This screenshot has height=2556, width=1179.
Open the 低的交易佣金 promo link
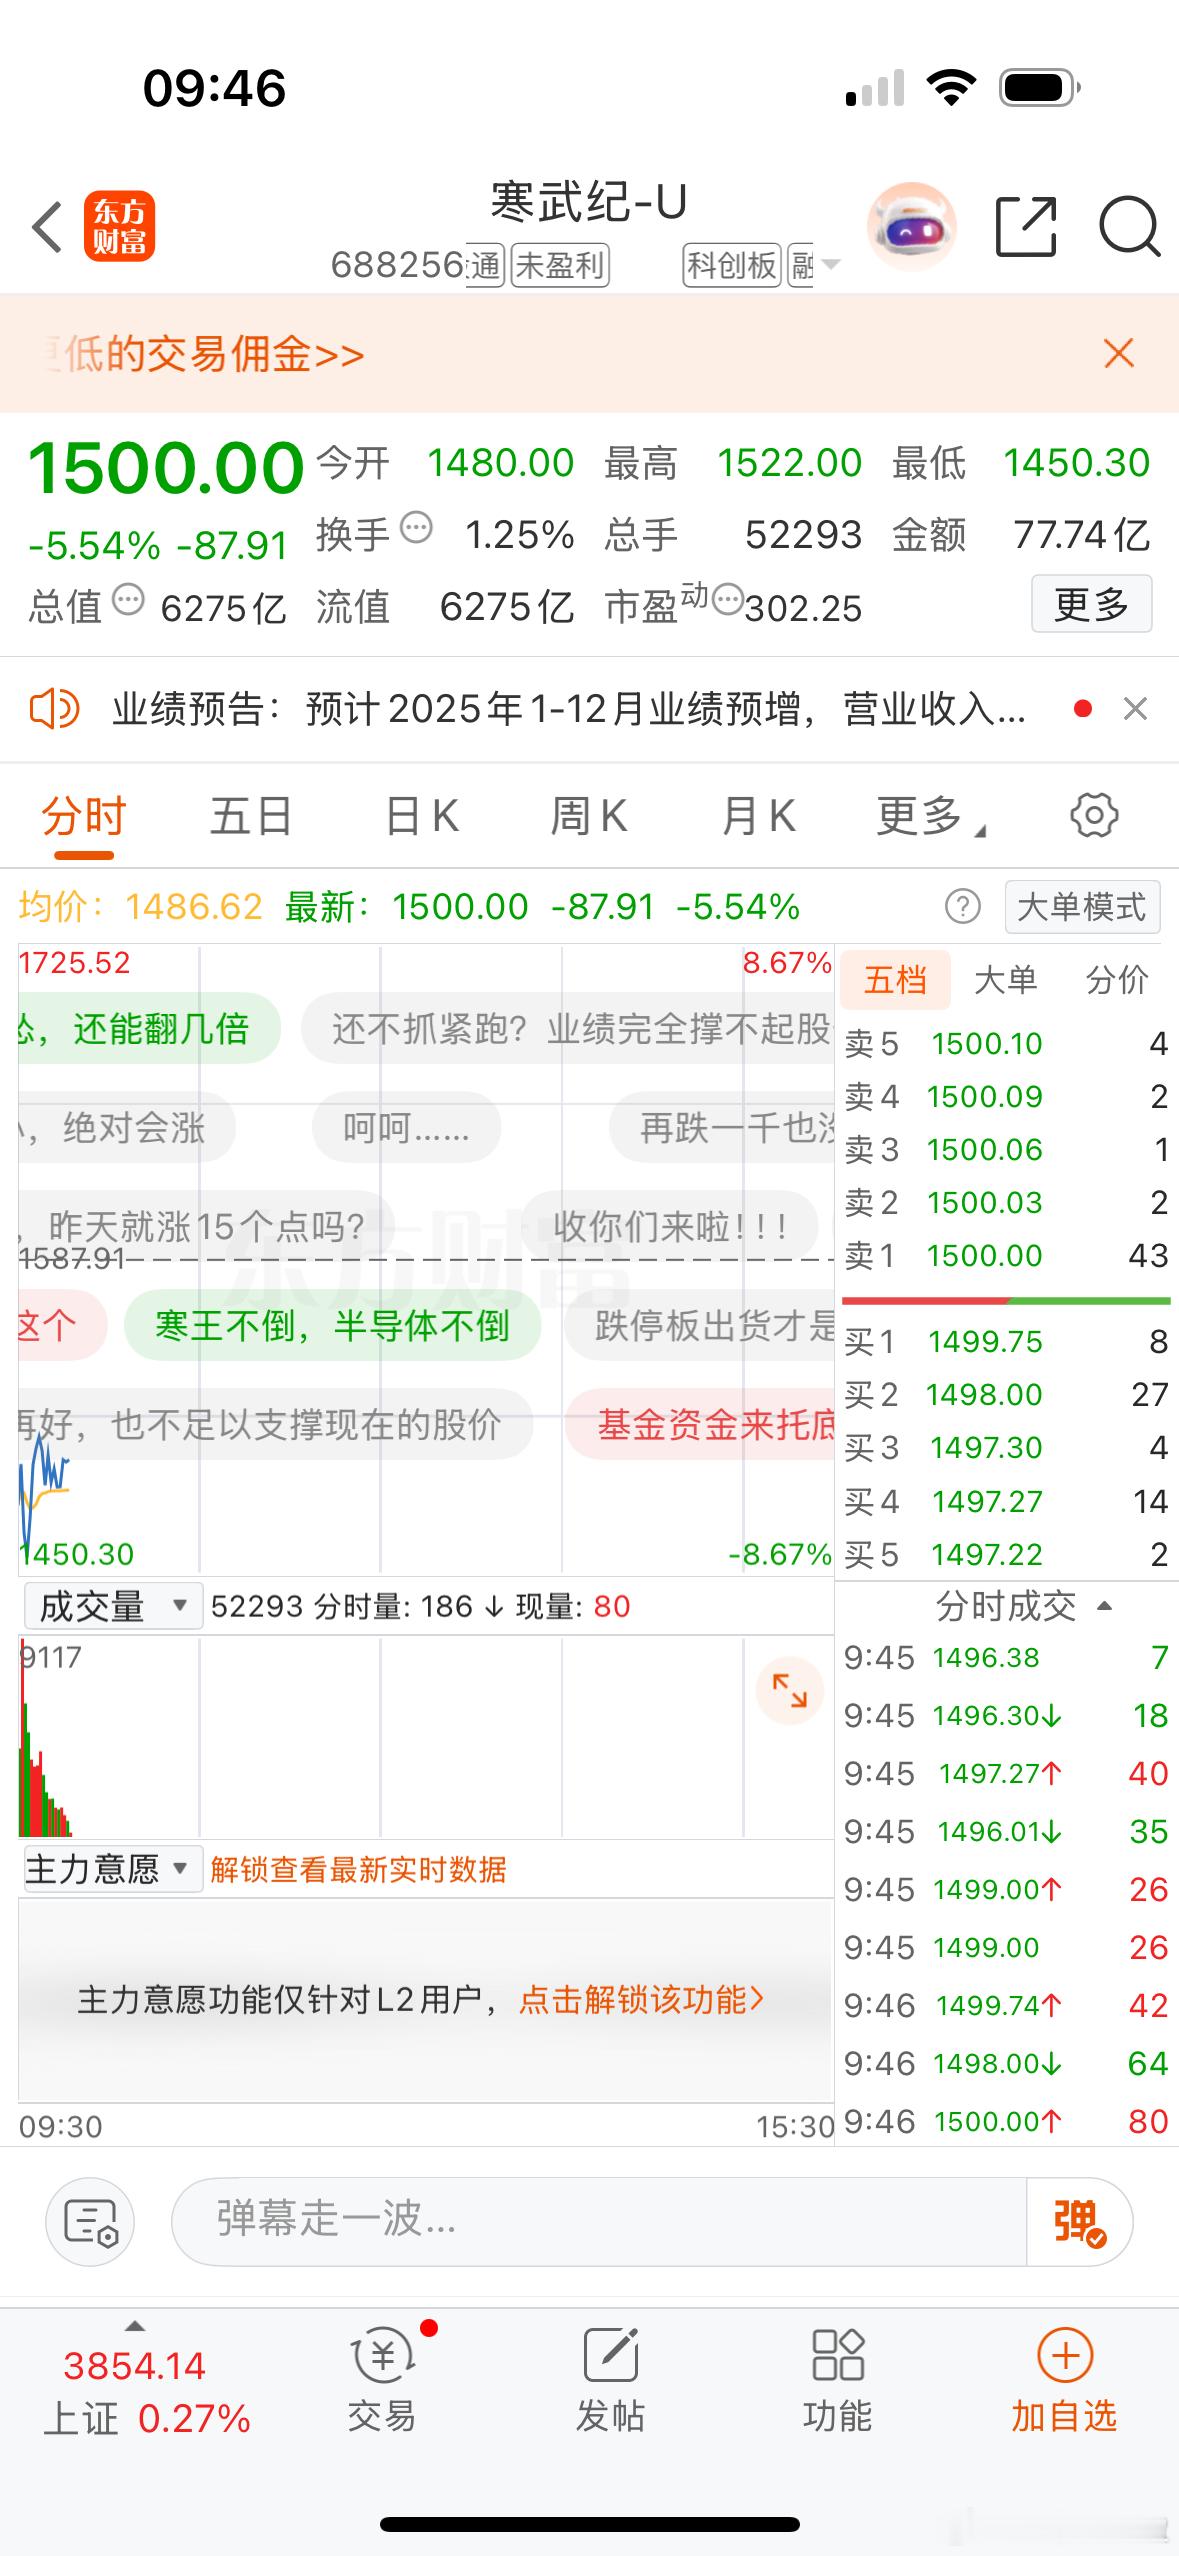tap(205, 354)
